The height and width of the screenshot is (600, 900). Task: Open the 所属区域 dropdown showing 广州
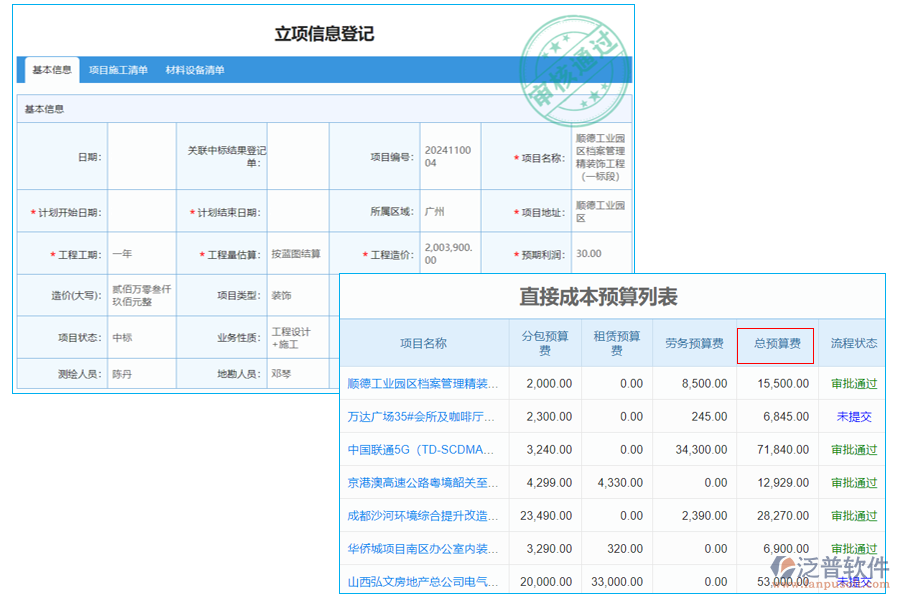tap(448, 211)
